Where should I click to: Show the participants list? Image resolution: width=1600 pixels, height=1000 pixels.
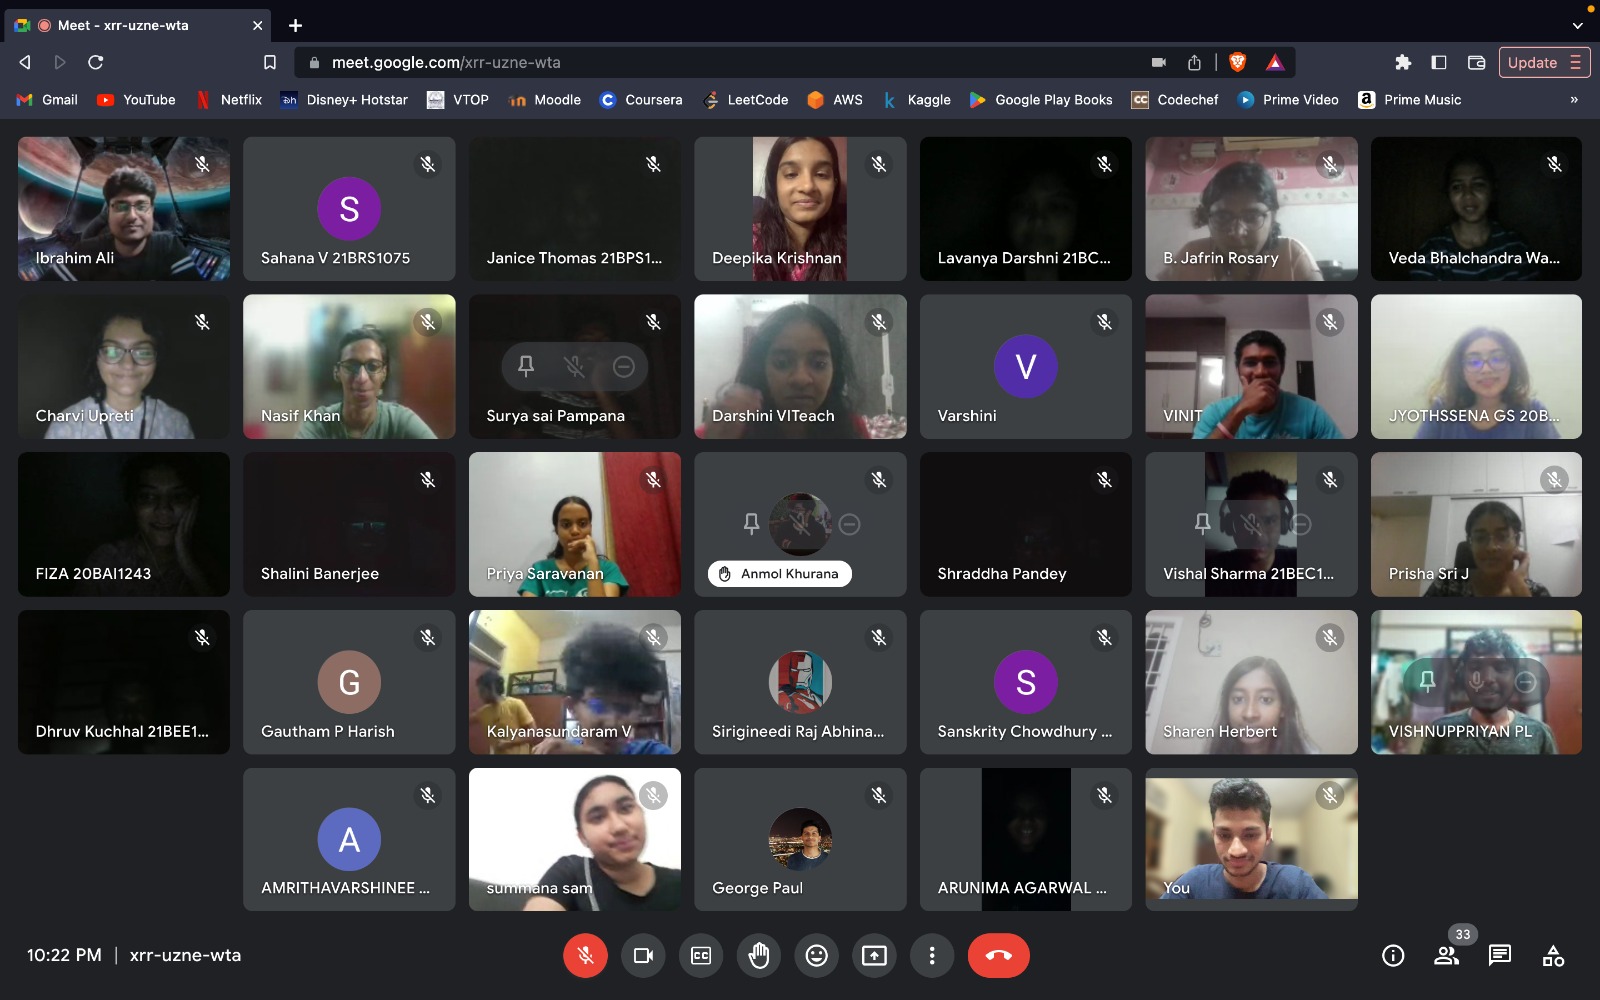(x=1446, y=956)
